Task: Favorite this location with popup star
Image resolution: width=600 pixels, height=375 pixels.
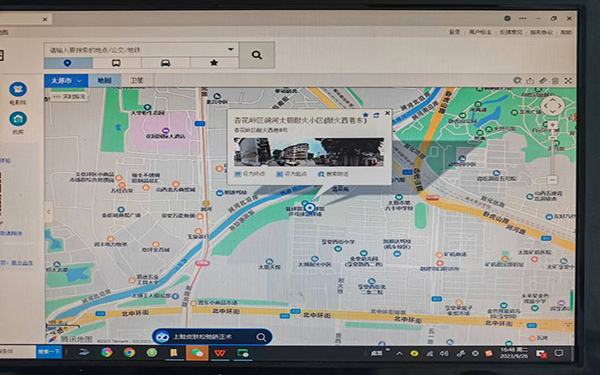Action: [x=365, y=114]
